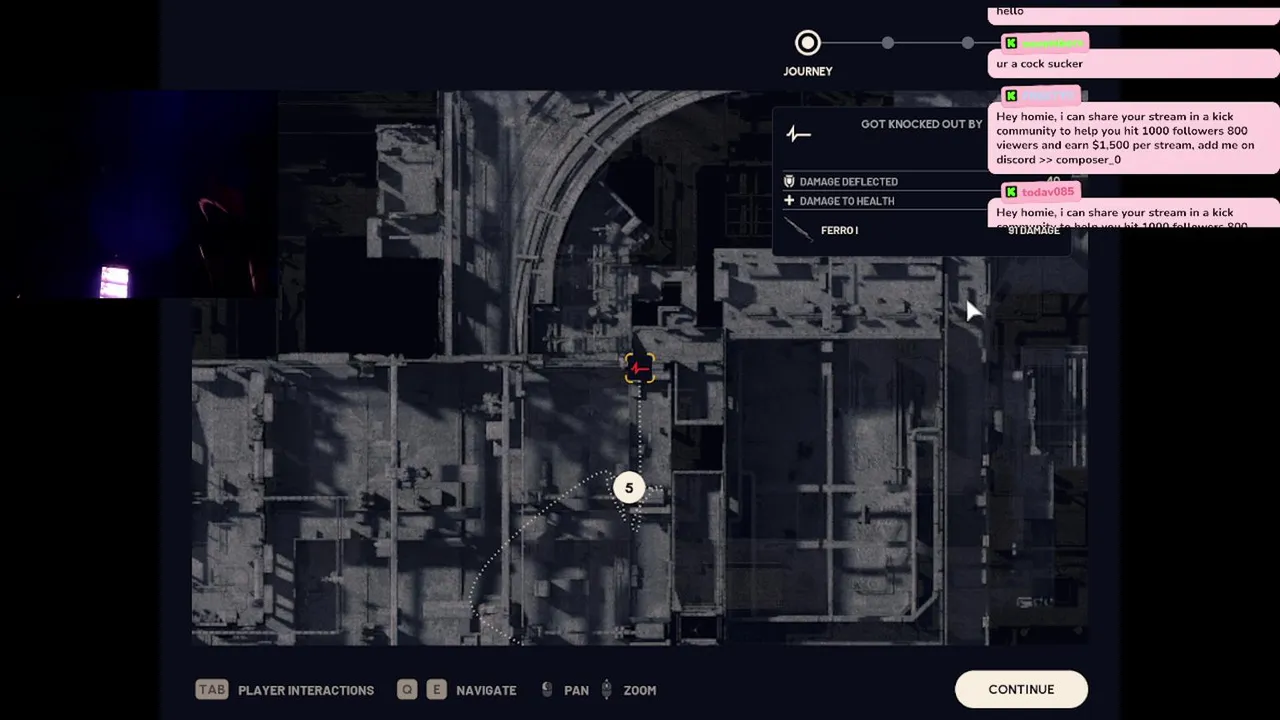Viewport: 1280px width, 720px height.
Task: Click the PAN label
Action: (x=576, y=690)
